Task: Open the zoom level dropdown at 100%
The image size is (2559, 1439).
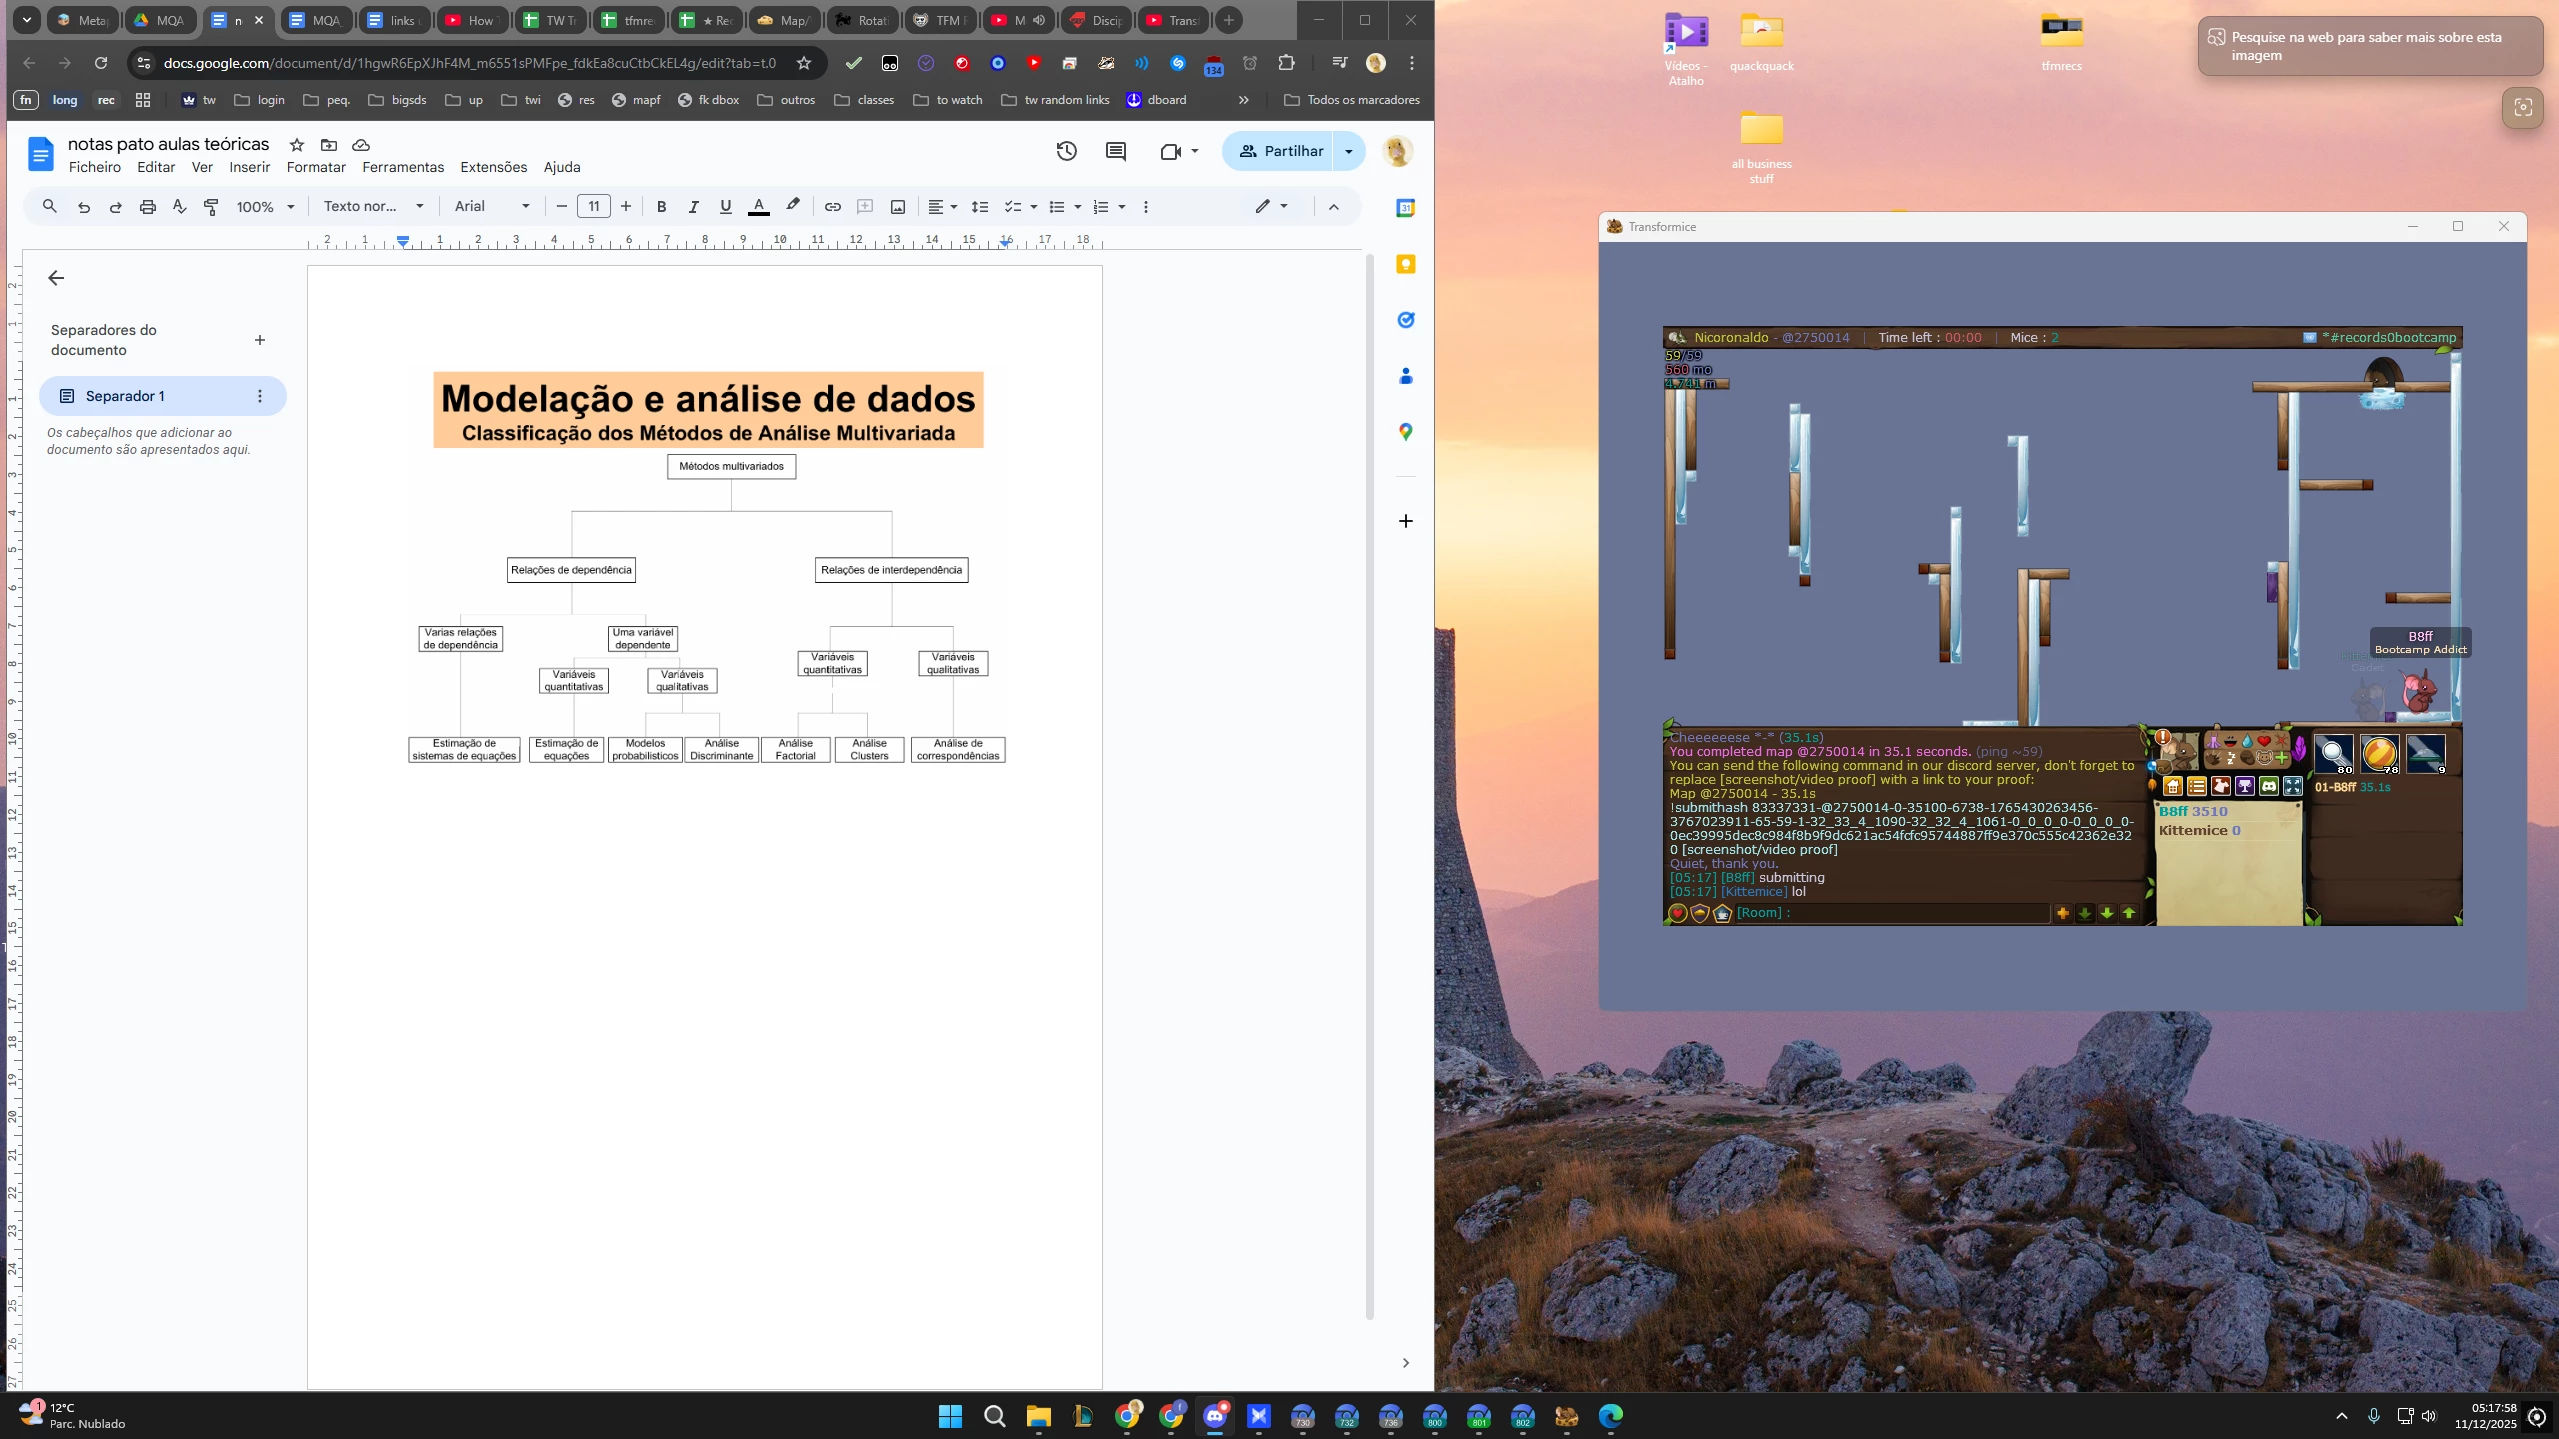Action: [265, 207]
